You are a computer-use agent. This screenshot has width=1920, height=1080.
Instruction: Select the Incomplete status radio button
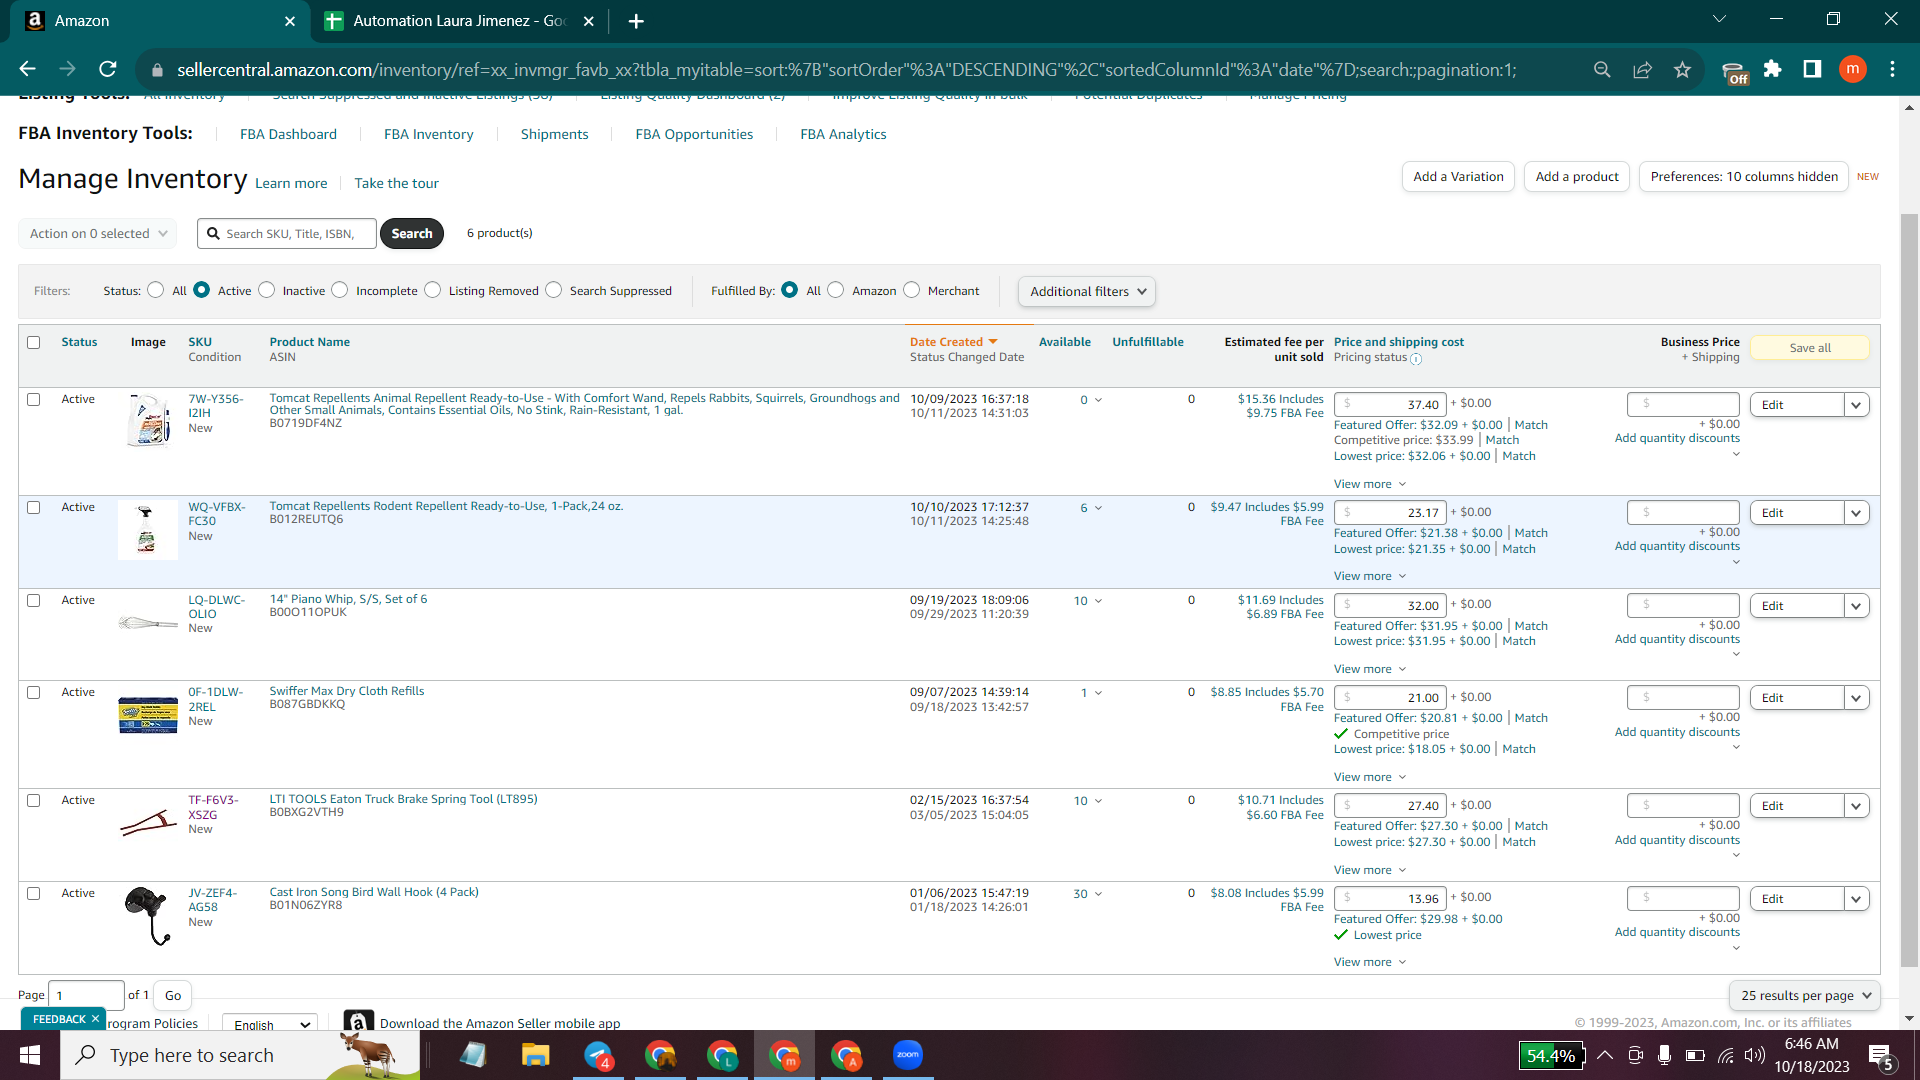[340, 290]
